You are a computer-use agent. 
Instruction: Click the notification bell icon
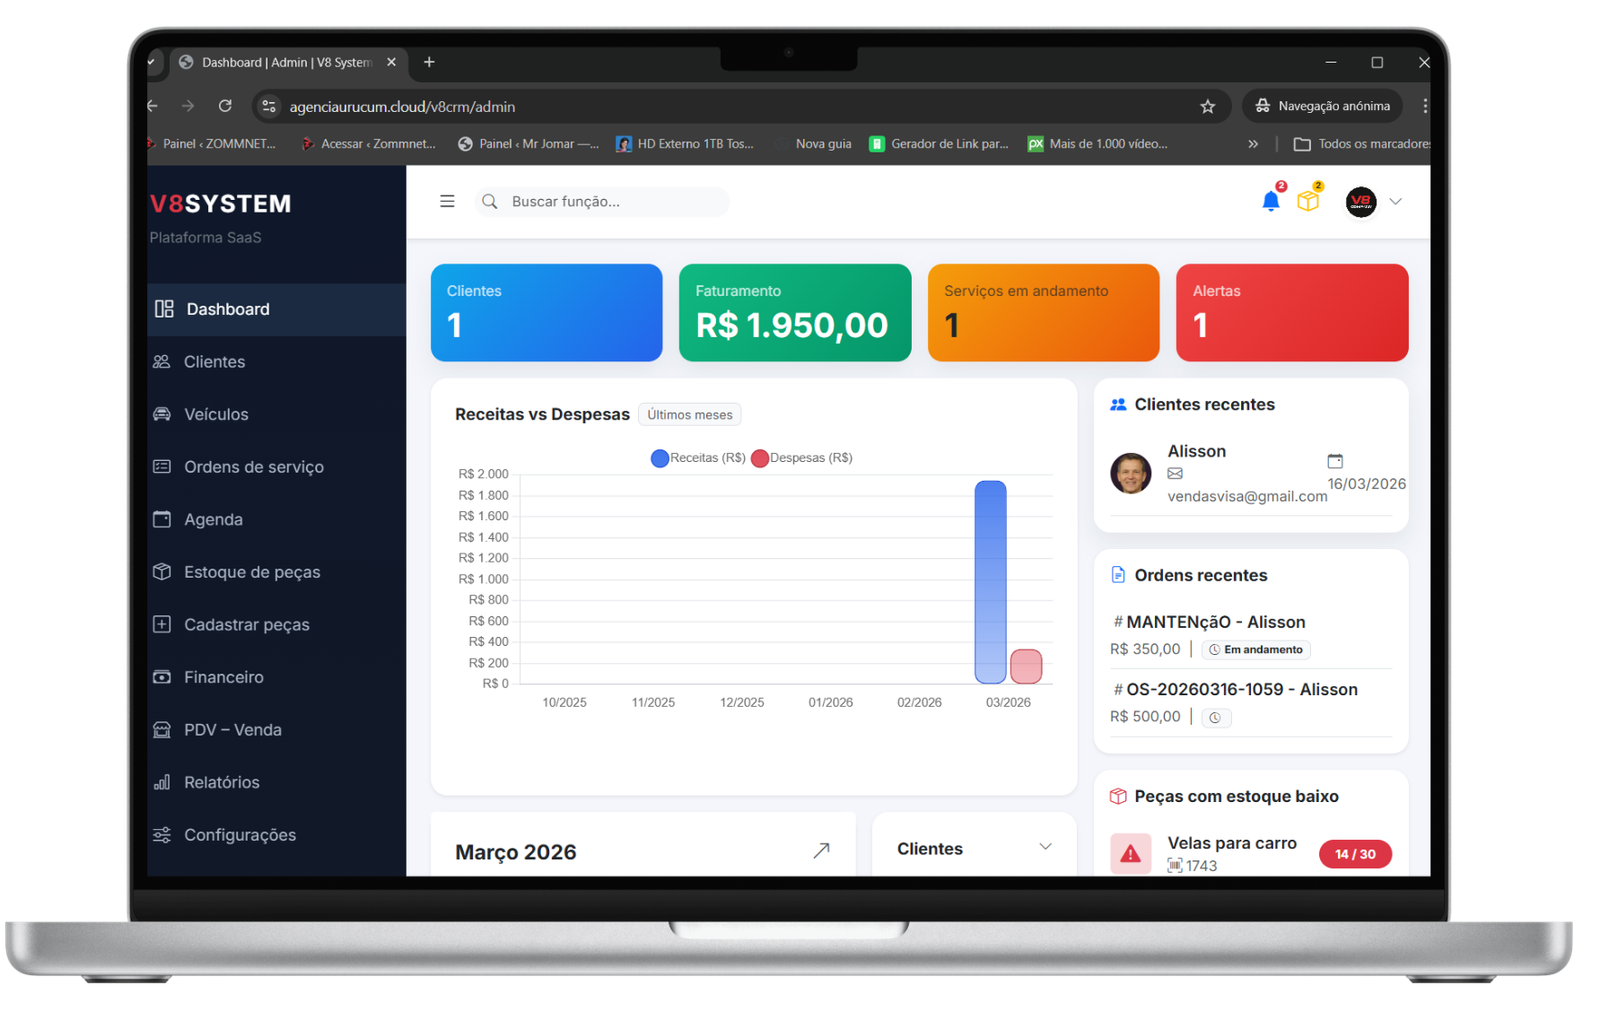pyautogui.click(x=1270, y=202)
